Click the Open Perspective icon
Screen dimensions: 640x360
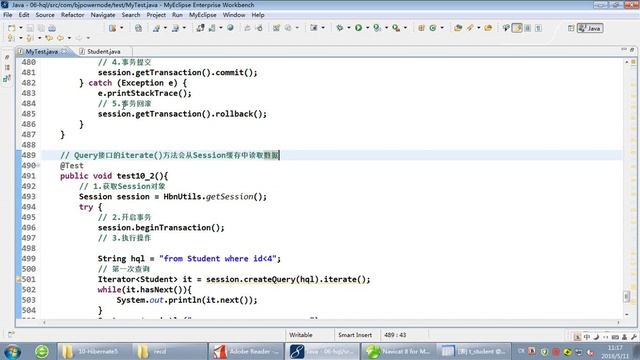pos(571,28)
